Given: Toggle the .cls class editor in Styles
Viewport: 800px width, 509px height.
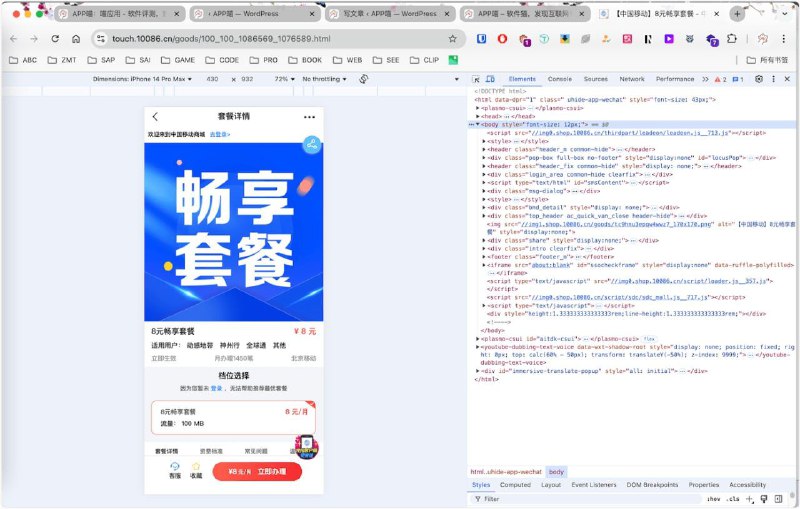Looking at the screenshot, I should click(733, 498).
